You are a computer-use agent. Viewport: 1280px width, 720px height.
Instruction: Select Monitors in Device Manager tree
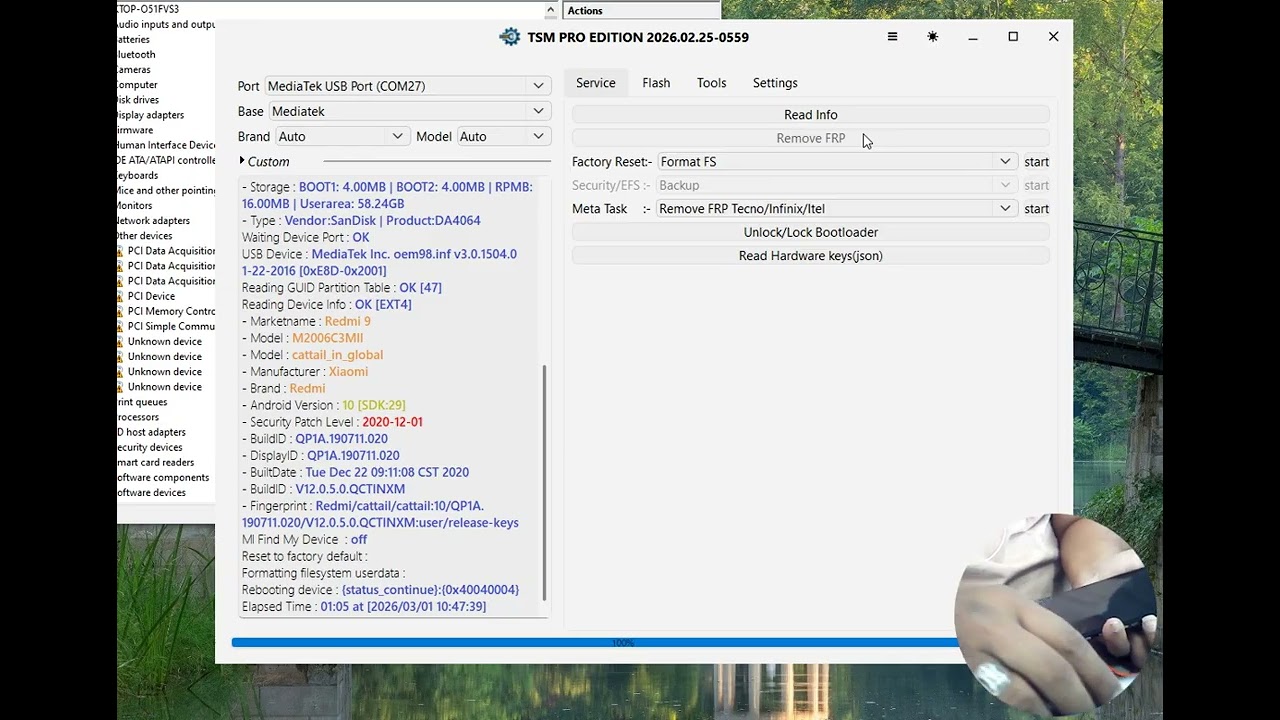click(135, 206)
